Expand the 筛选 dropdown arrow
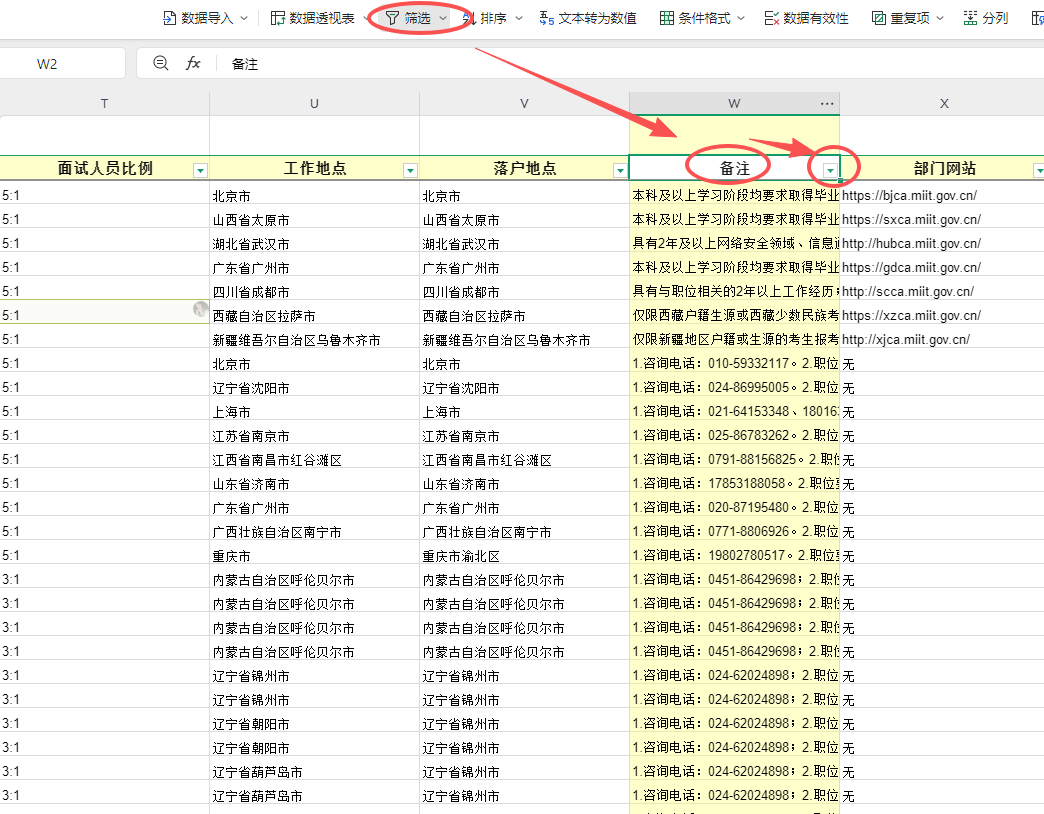1044x814 pixels. (443, 18)
